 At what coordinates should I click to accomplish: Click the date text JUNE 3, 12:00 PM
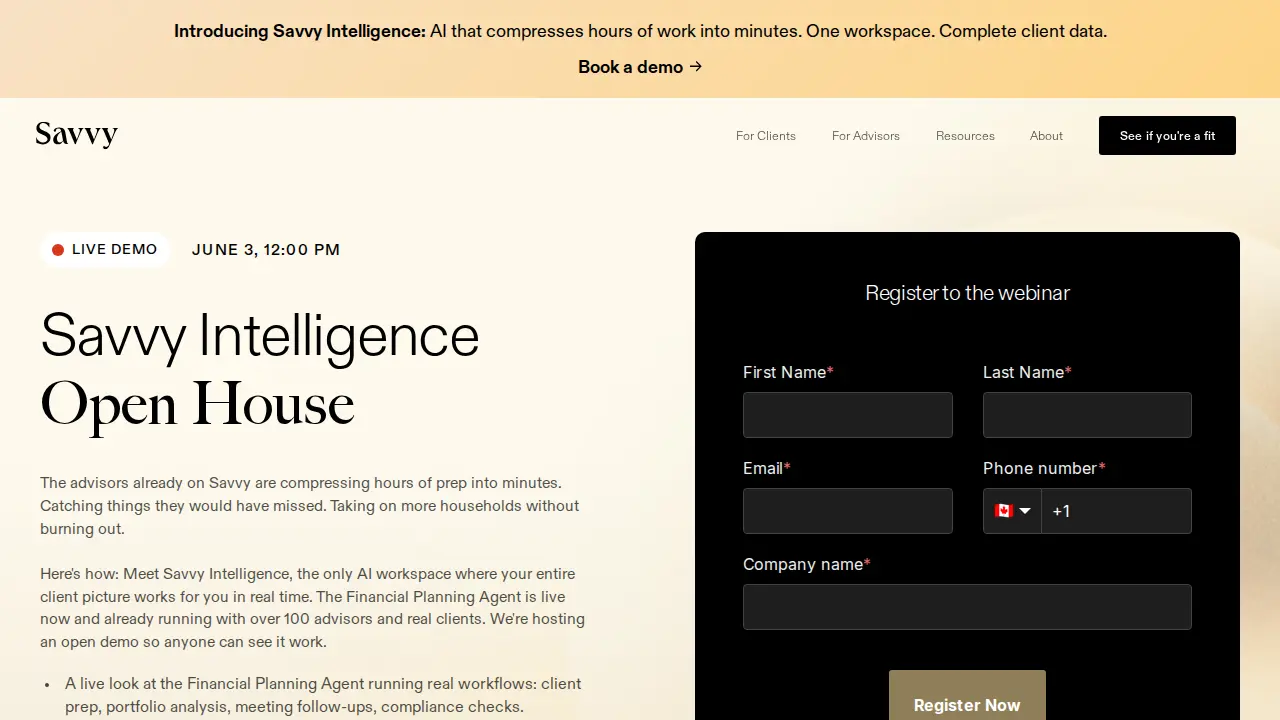coord(266,250)
